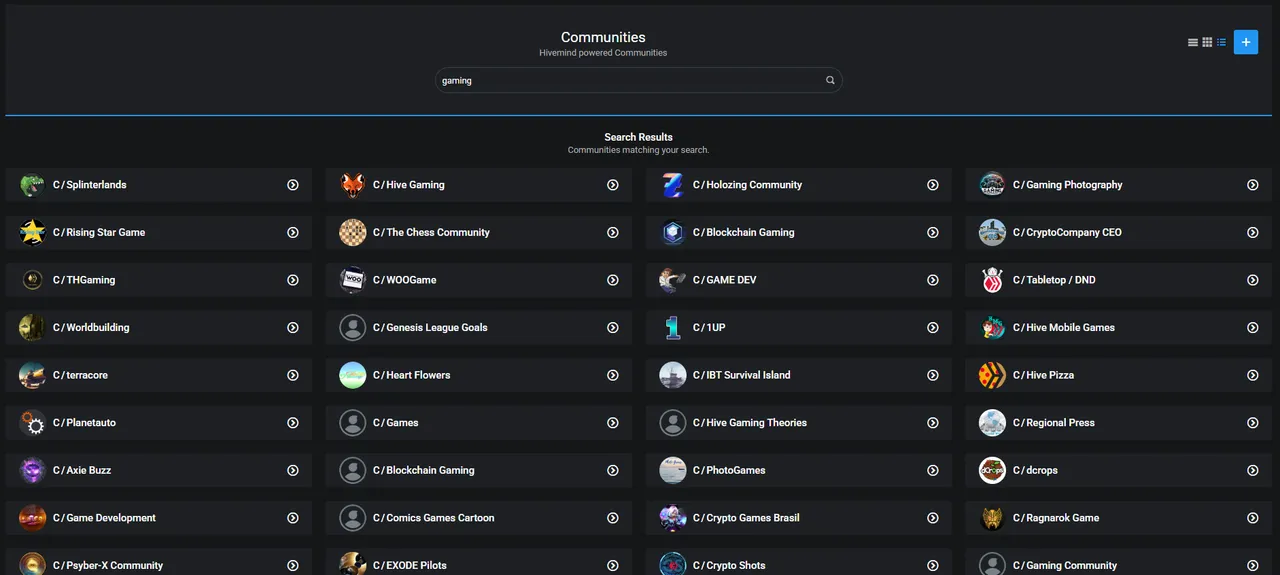The height and width of the screenshot is (575, 1280).
Task: Open WOOGame with its arrow icon
Action: (613, 280)
